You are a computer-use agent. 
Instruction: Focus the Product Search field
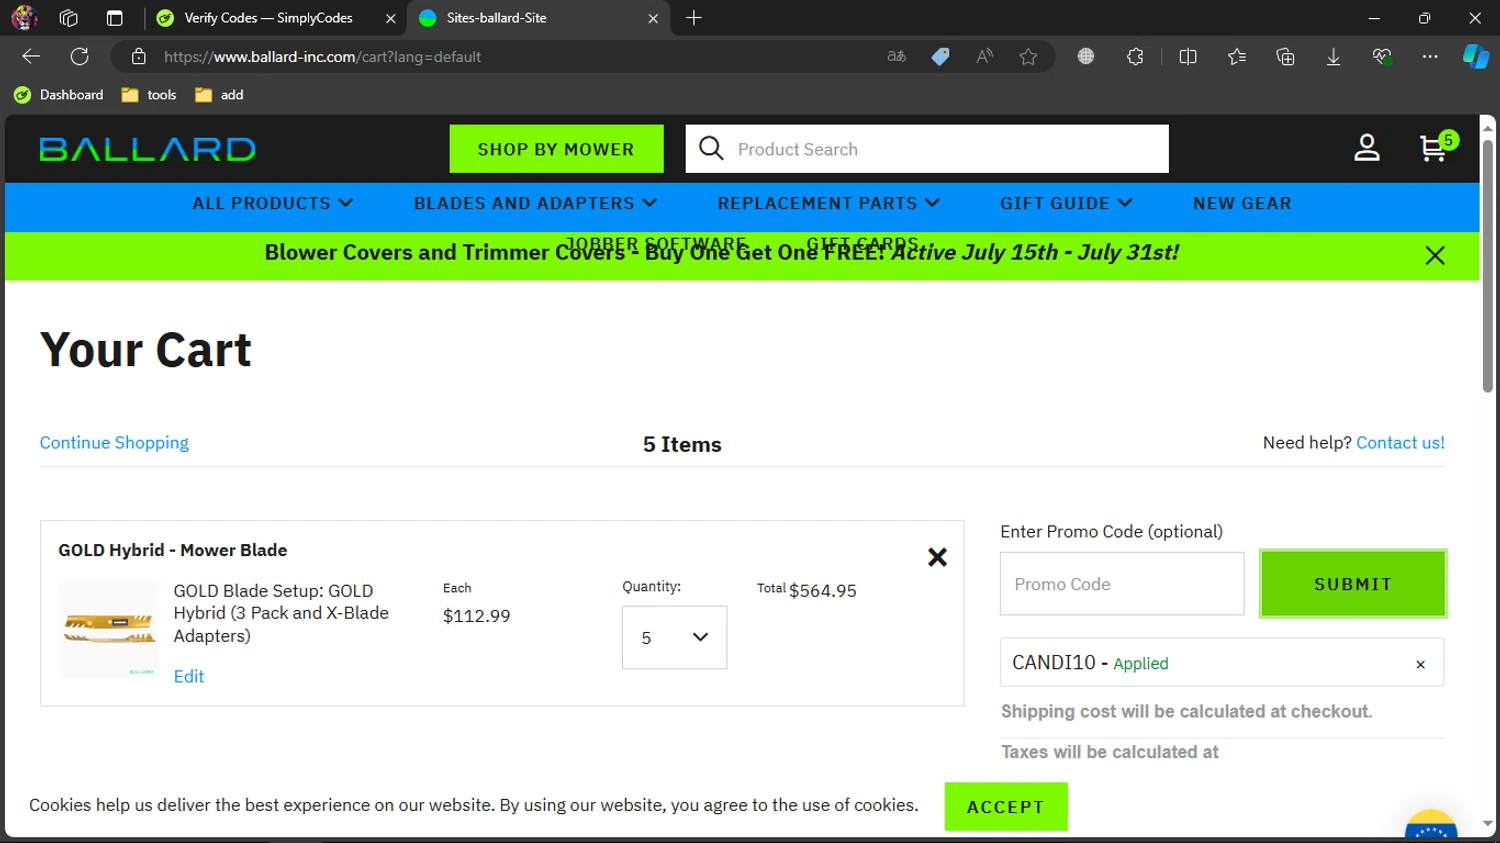(x=927, y=149)
